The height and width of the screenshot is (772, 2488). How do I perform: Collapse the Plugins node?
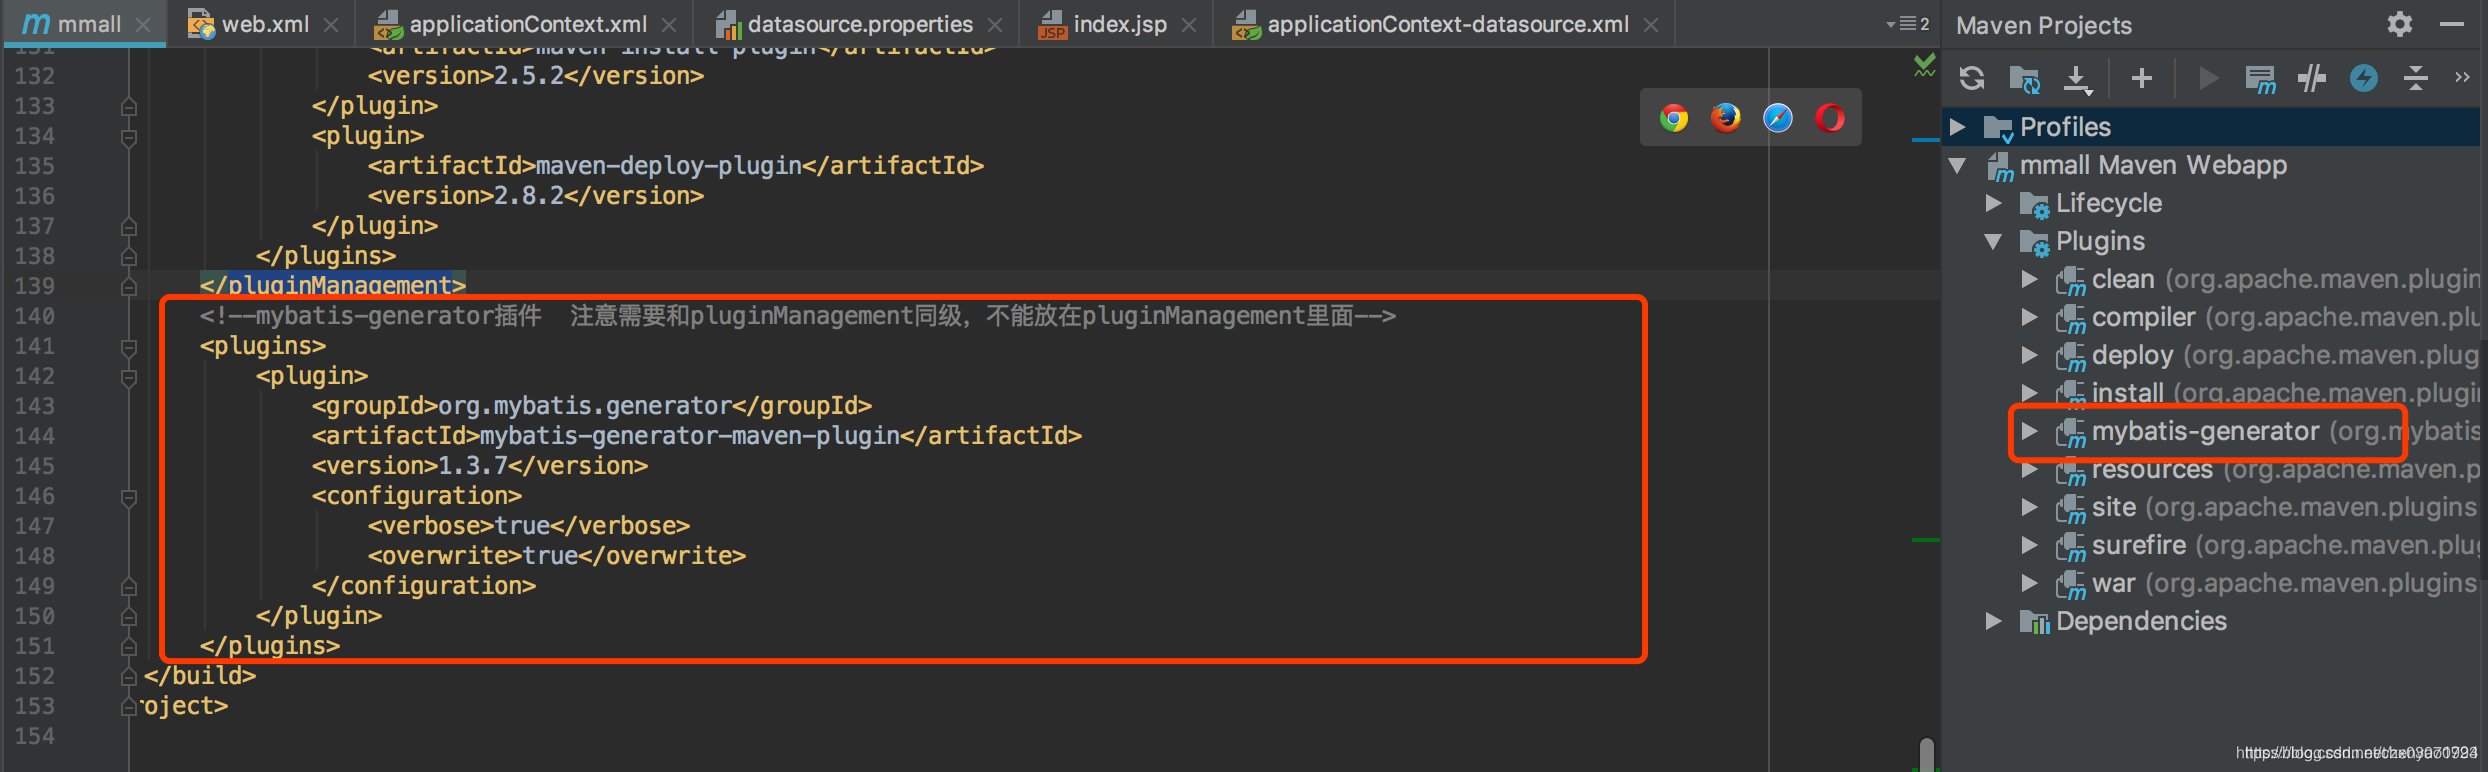pyautogui.click(x=1994, y=241)
